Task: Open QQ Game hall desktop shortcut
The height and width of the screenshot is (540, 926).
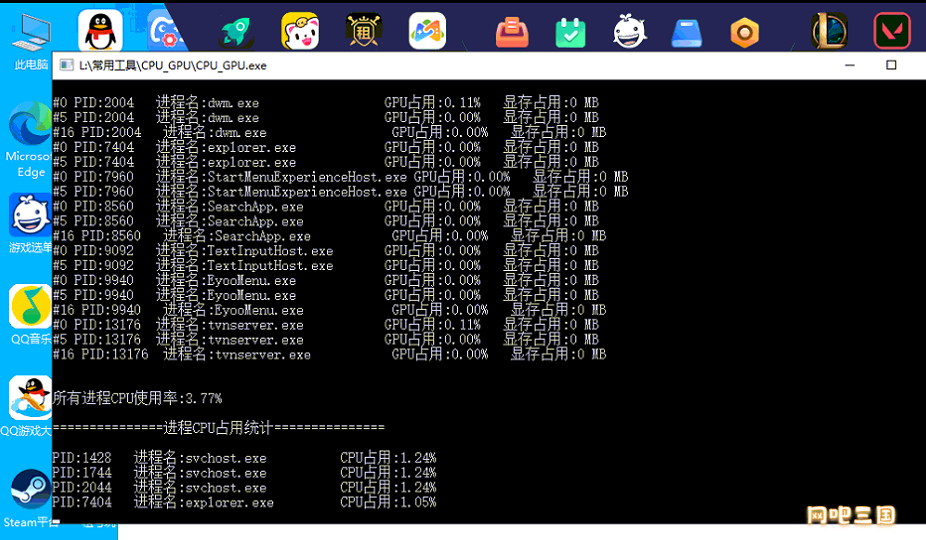Action: [x=27, y=406]
